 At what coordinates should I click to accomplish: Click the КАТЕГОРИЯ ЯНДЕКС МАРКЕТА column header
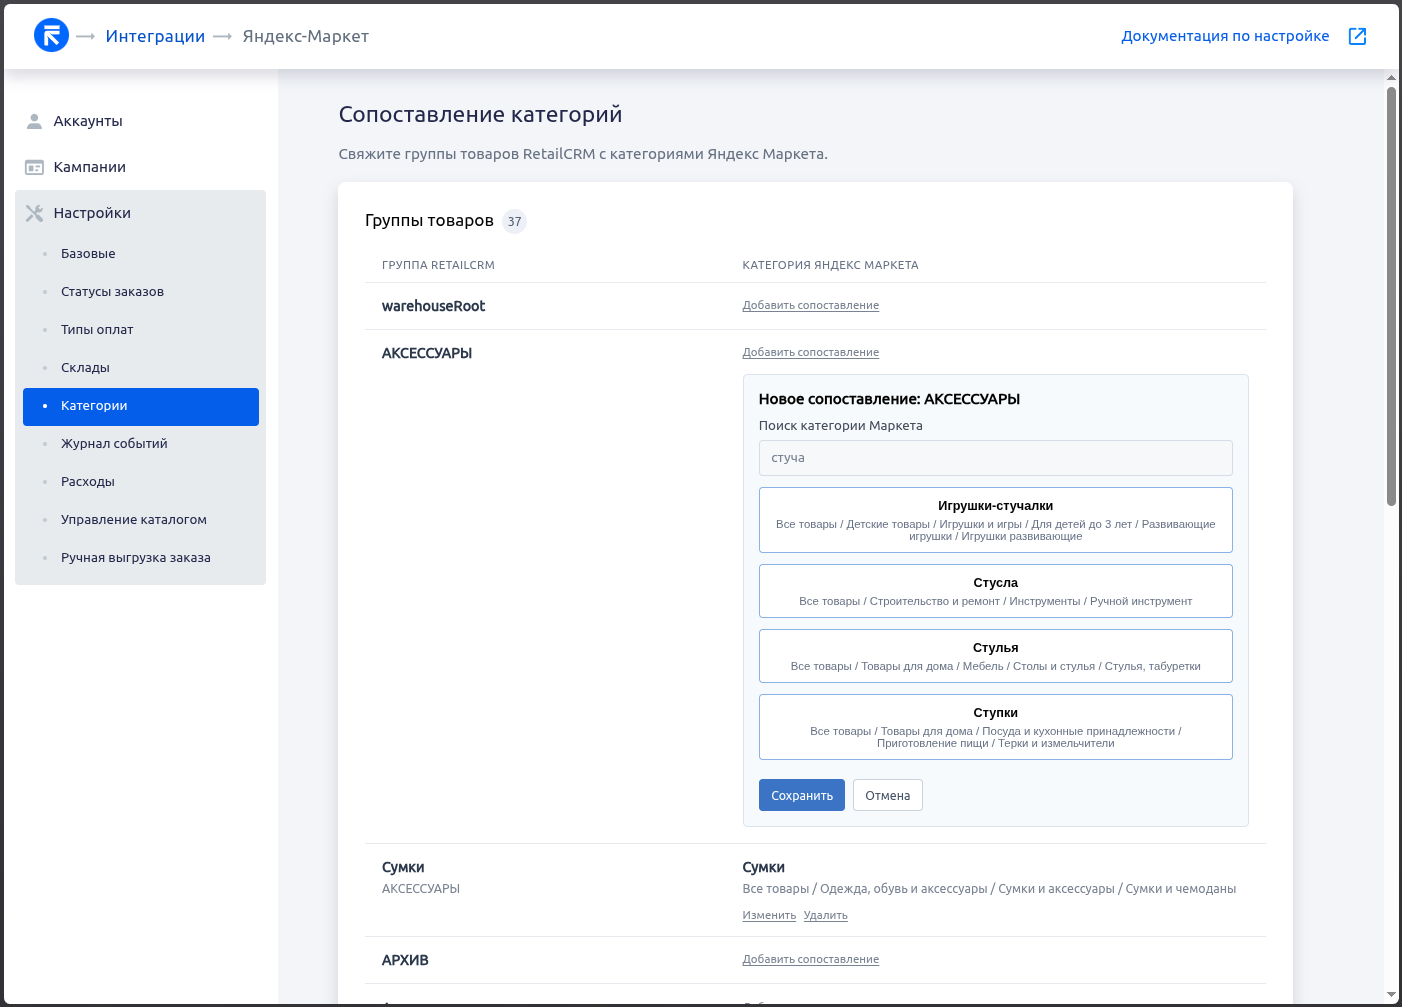pyautogui.click(x=830, y=265)
